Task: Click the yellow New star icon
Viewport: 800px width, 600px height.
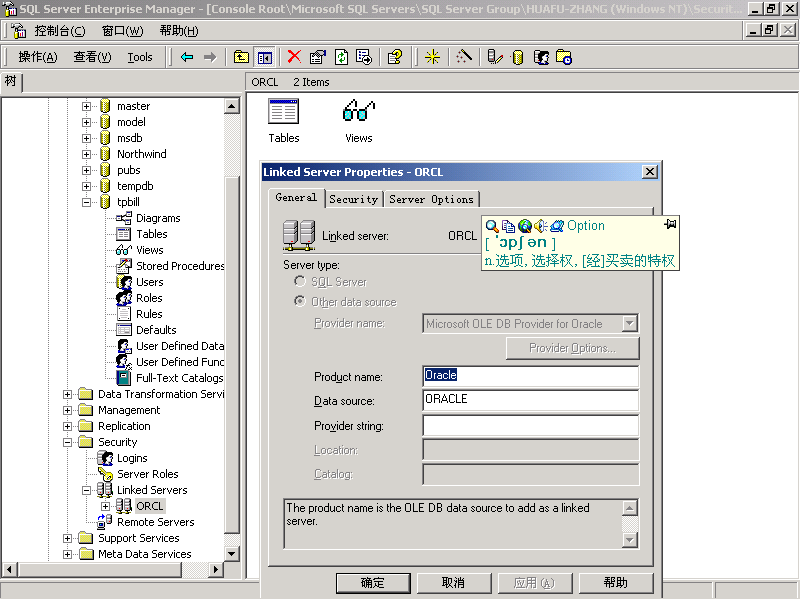Action: click(x=432, y=57)
